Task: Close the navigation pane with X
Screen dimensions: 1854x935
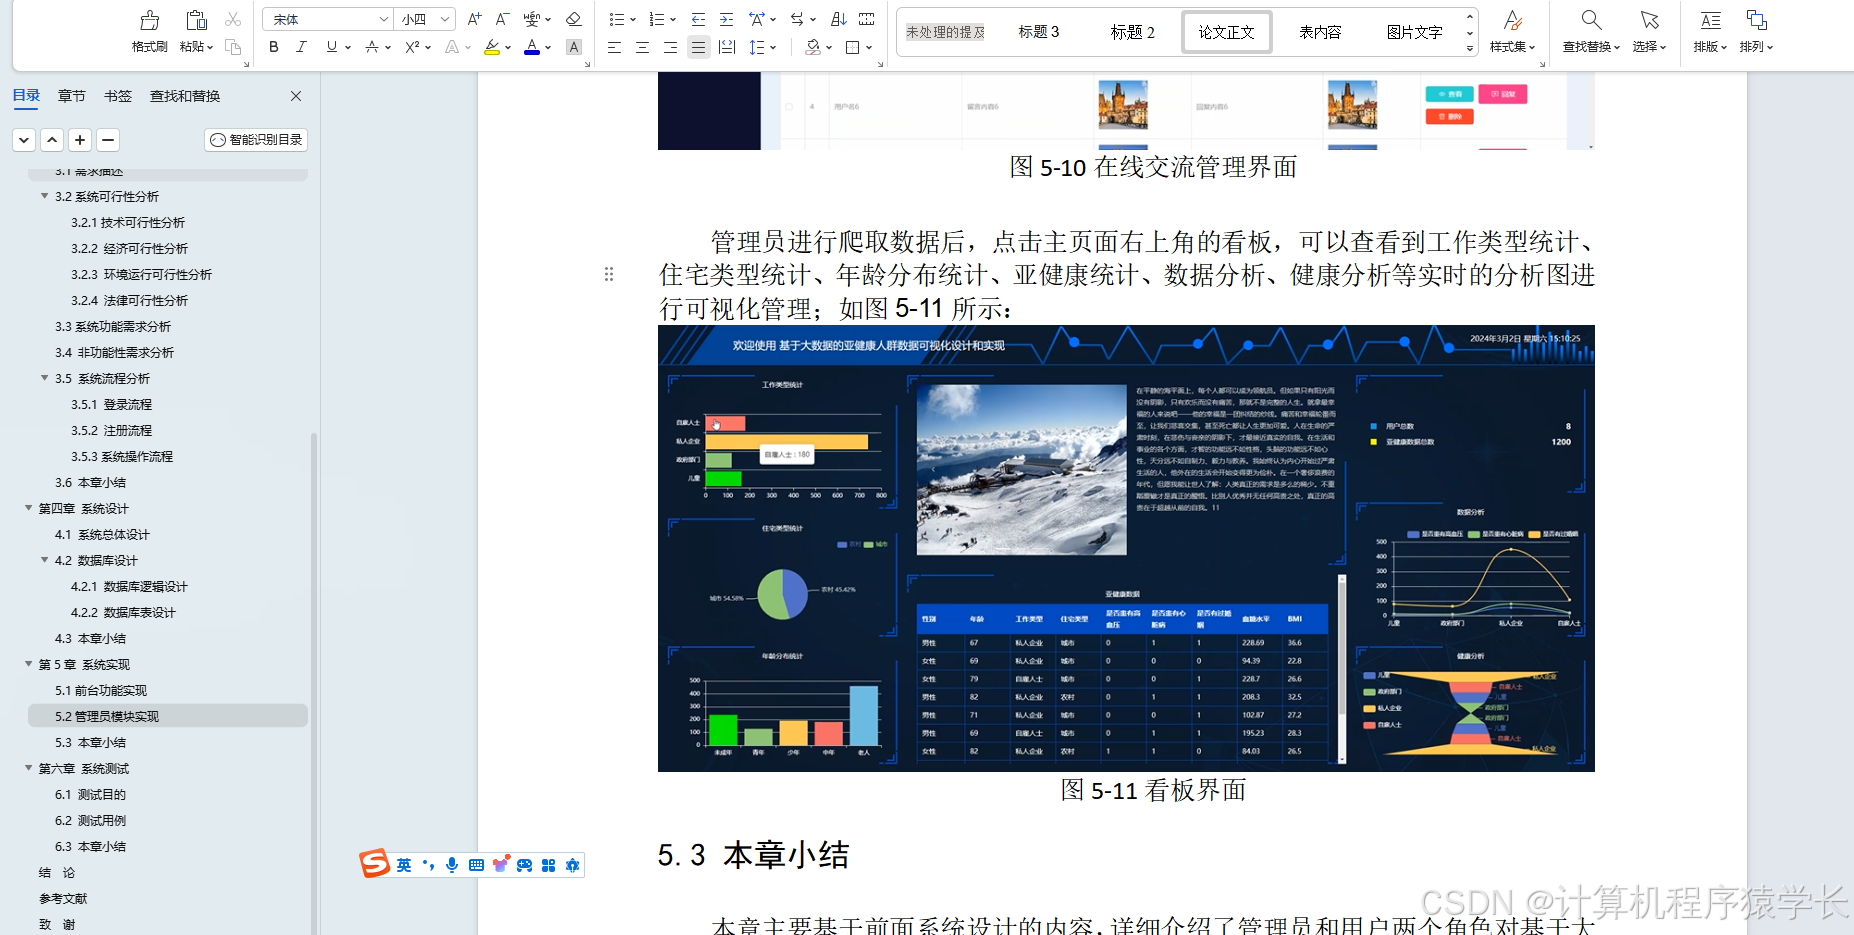Action: click(x=296, y=96)
